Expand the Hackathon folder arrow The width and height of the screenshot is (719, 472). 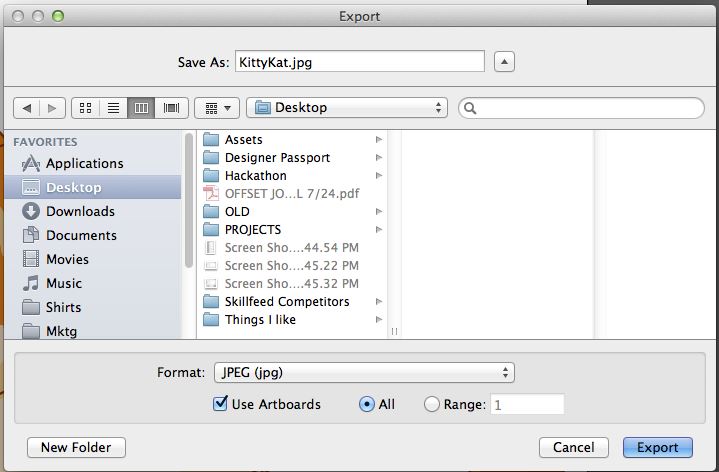tap(379, 175)
